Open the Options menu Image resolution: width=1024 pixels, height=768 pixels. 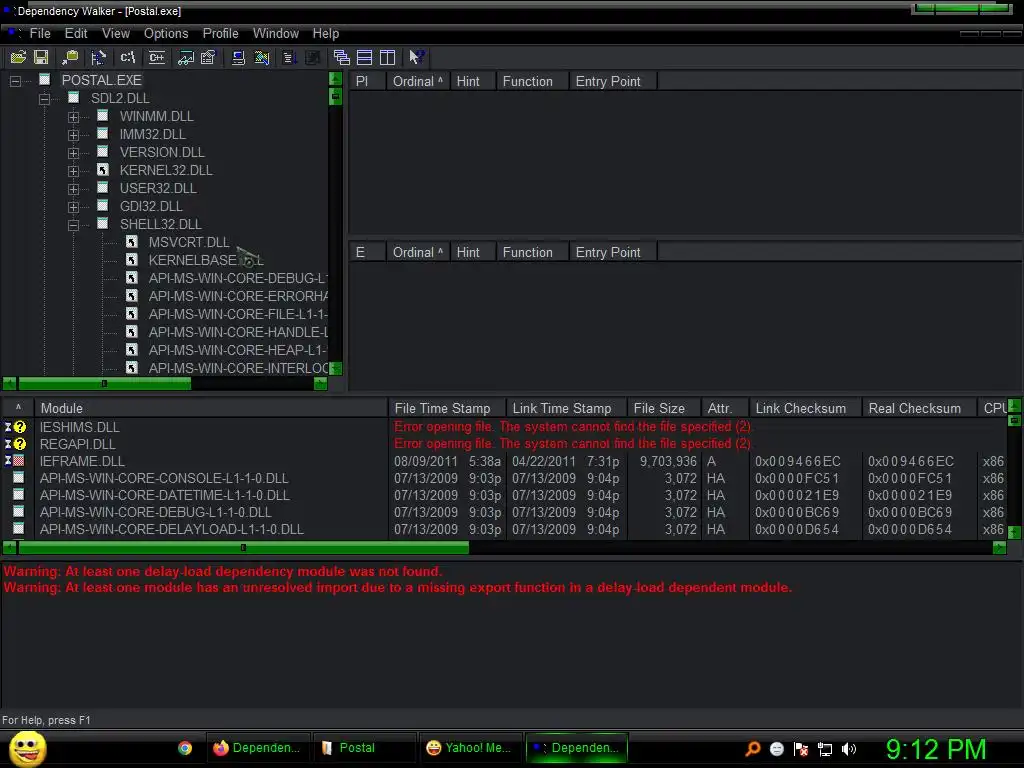click(x=166, y=33)
